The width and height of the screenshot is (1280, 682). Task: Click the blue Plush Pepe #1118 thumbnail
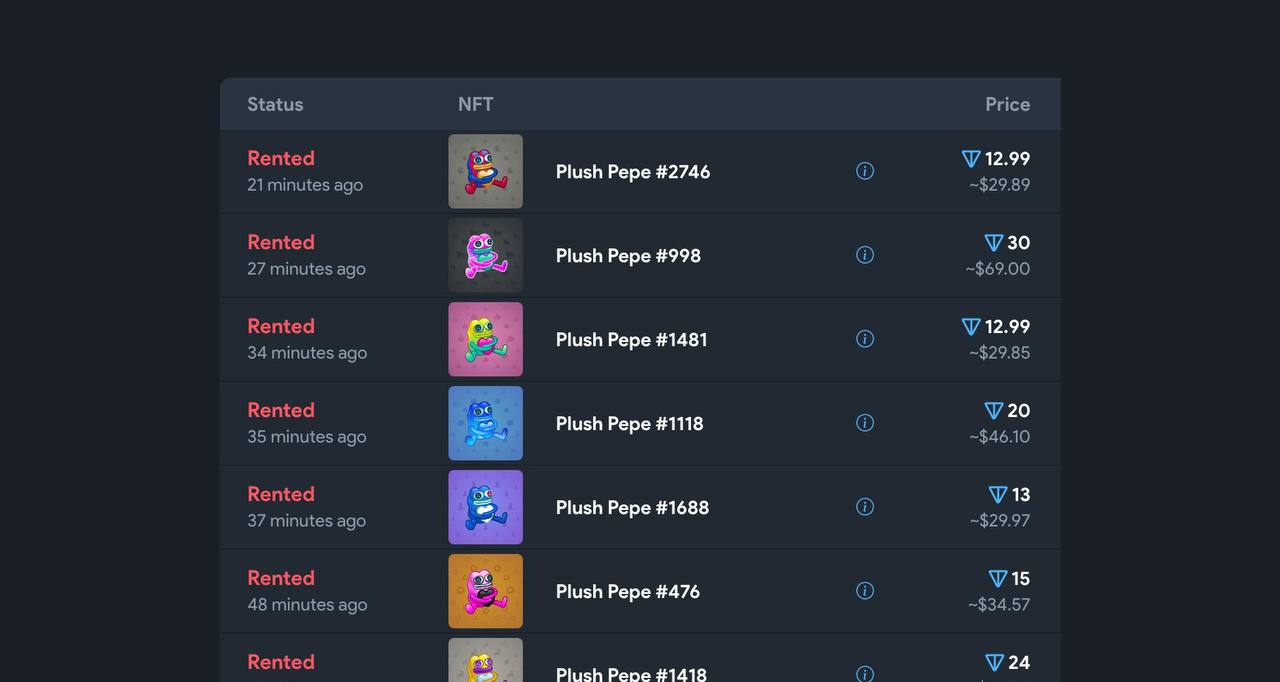point(485,423)
